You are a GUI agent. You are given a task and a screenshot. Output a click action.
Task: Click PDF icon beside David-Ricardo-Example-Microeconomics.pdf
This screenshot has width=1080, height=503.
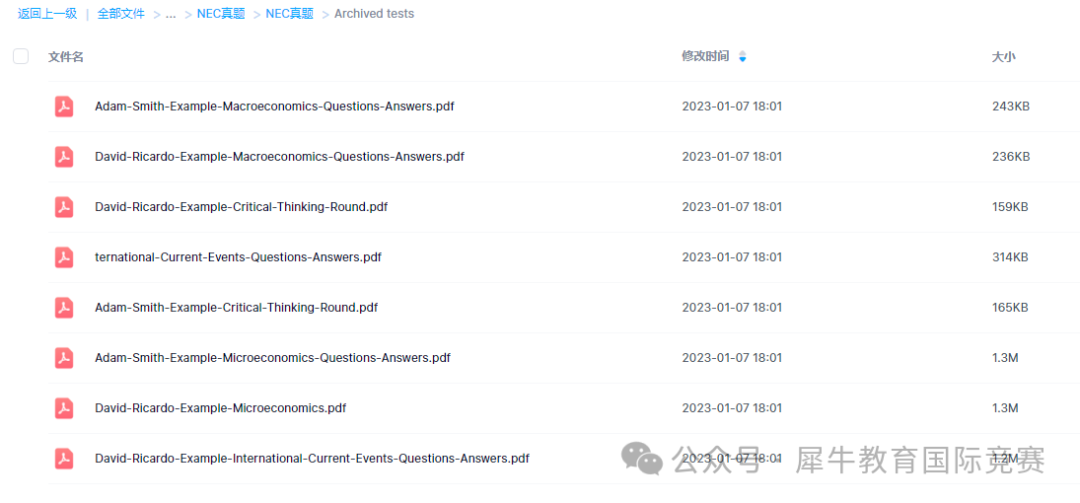pos(64,408)
